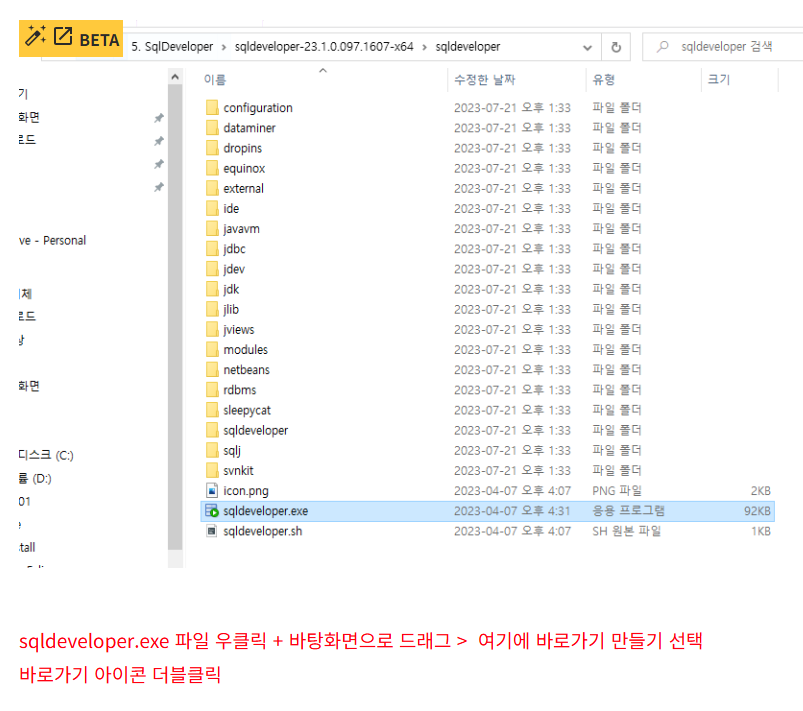Select the javavm folder icon
803x711 pixels.
(212, 228)
